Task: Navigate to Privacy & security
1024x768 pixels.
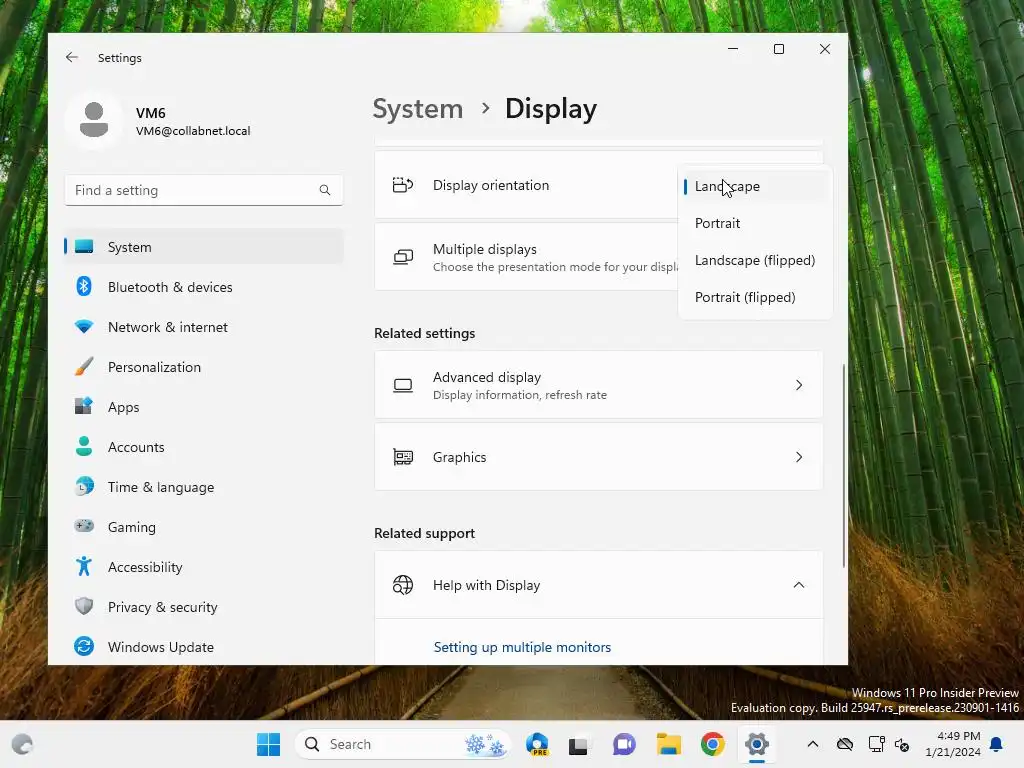Action: 204,606
